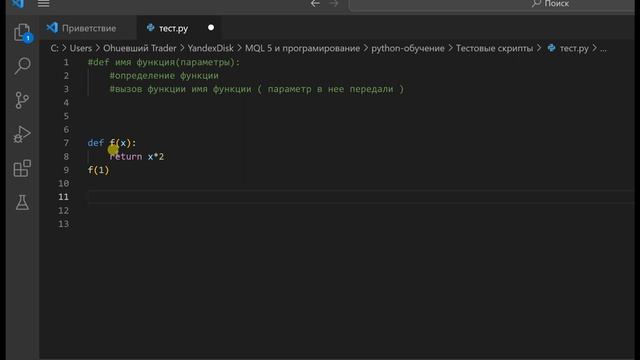Open the breadcrumb ellipsis symbol list
The image size is (640, 360).
[x=603, y=48]
